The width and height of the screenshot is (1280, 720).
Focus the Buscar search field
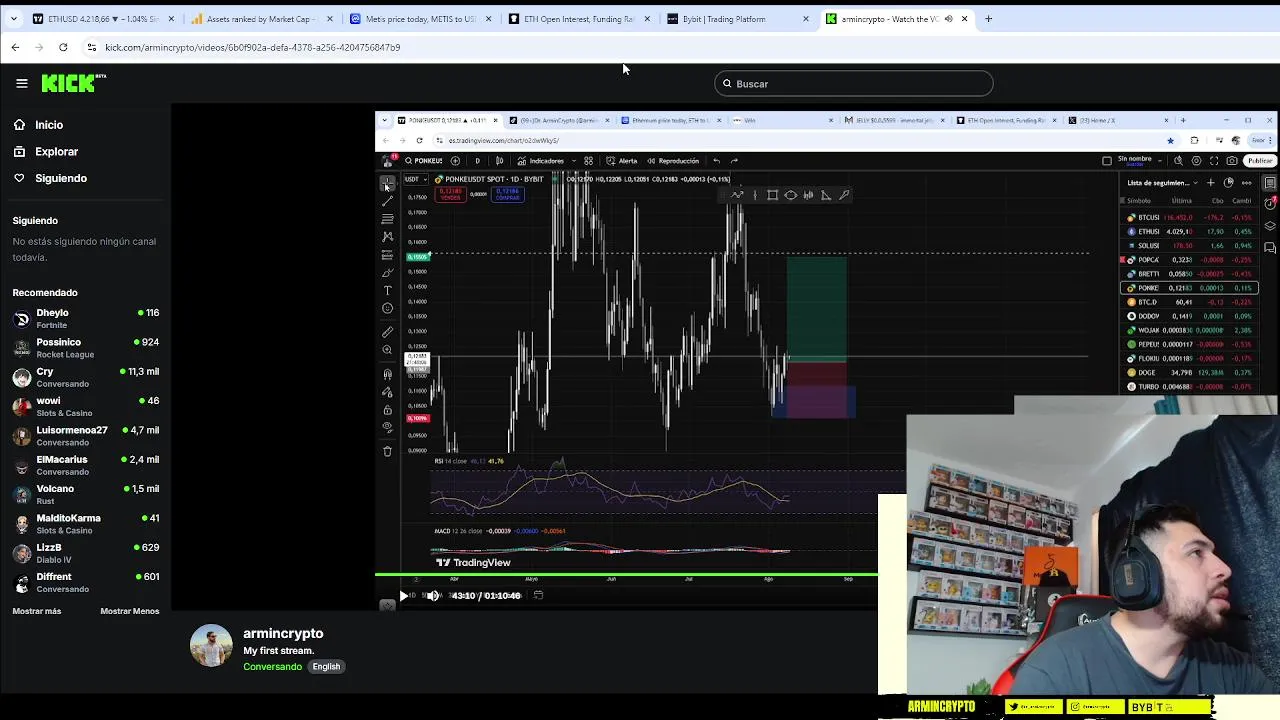pos(854,84)
